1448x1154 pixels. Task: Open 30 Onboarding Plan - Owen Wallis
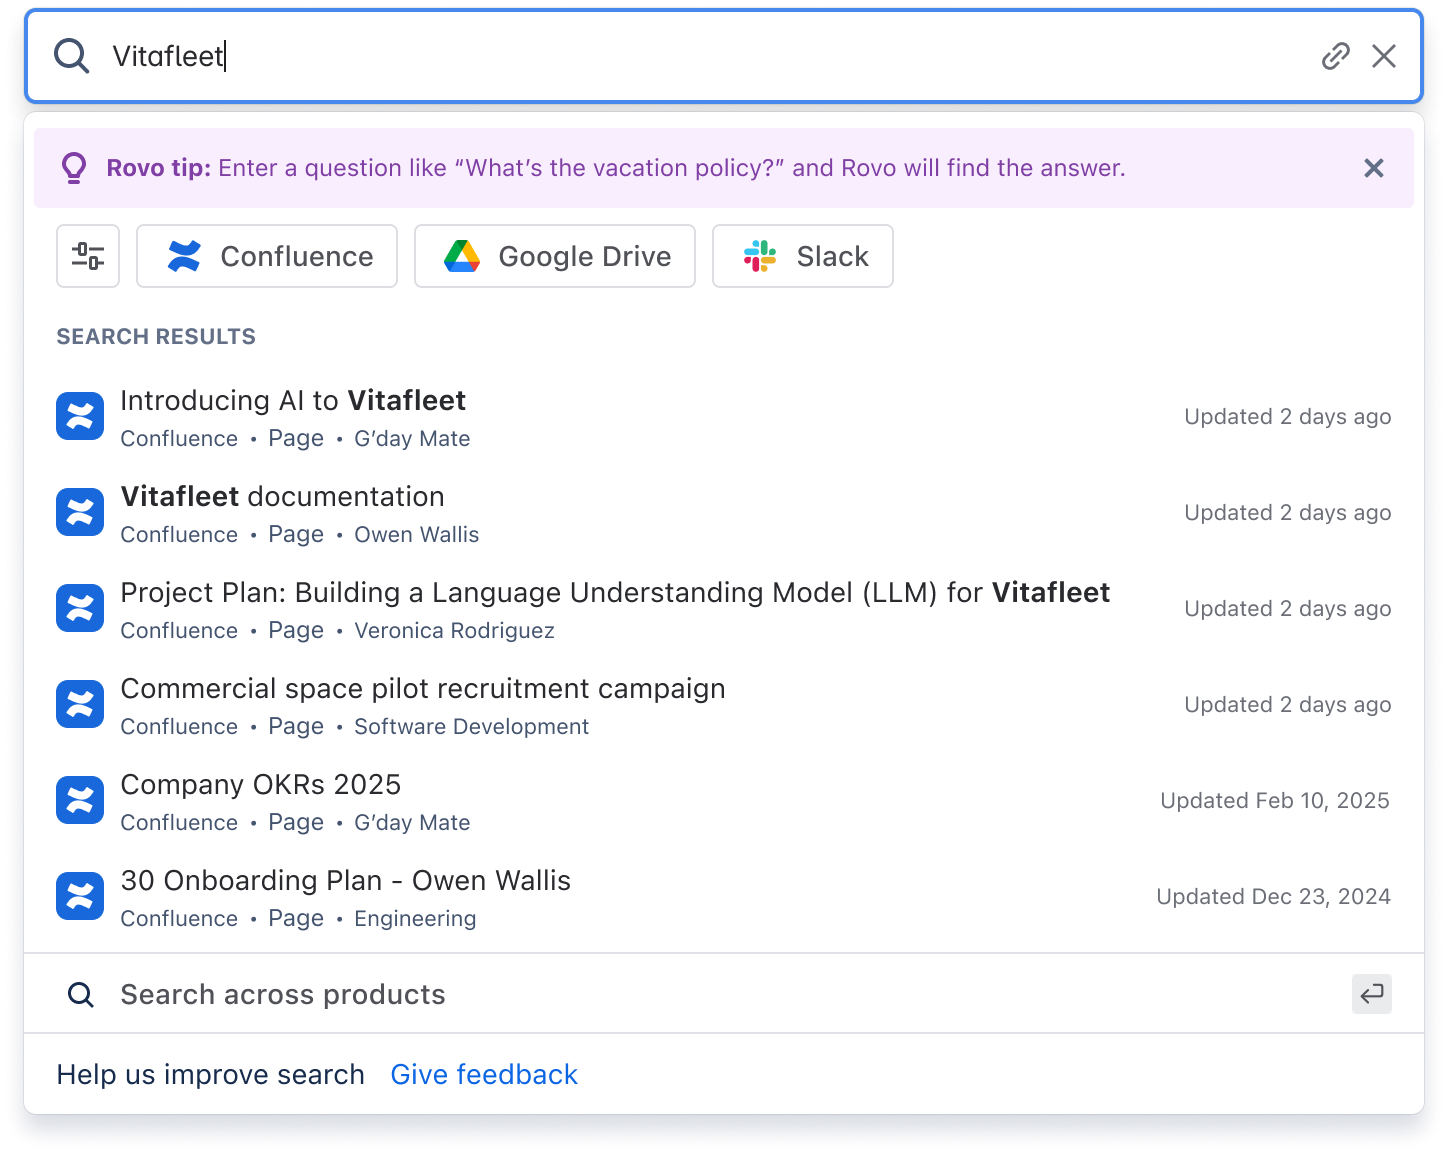tap(345, 880)
